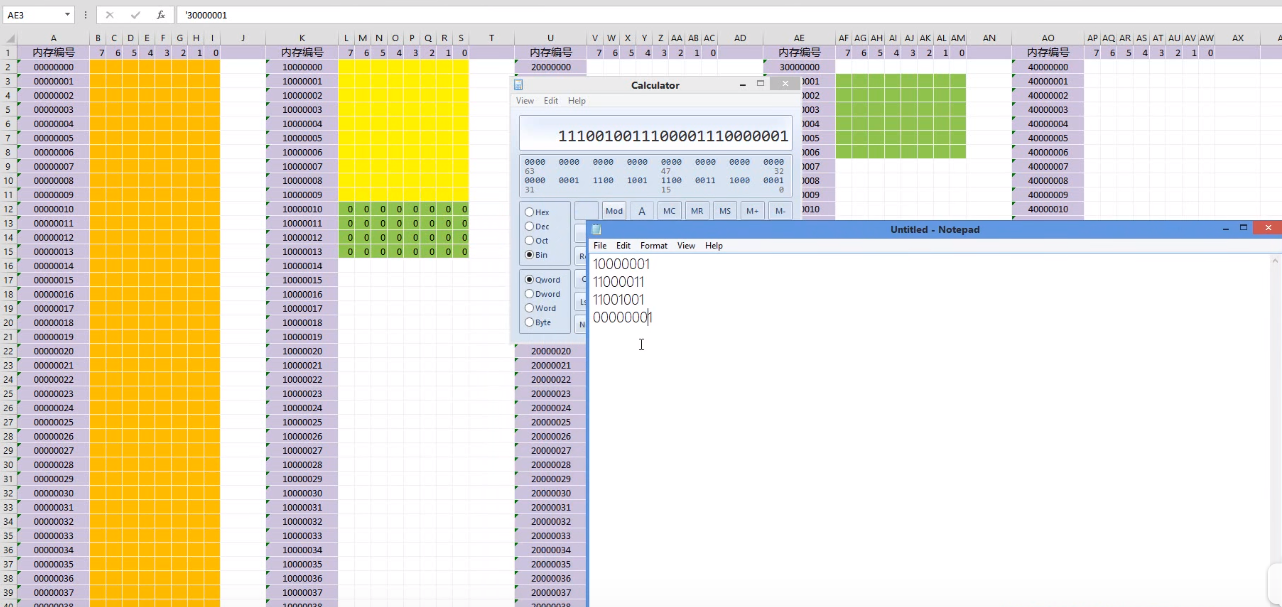
Task: Click the Calculator binary result display
Action: [656, 133]
